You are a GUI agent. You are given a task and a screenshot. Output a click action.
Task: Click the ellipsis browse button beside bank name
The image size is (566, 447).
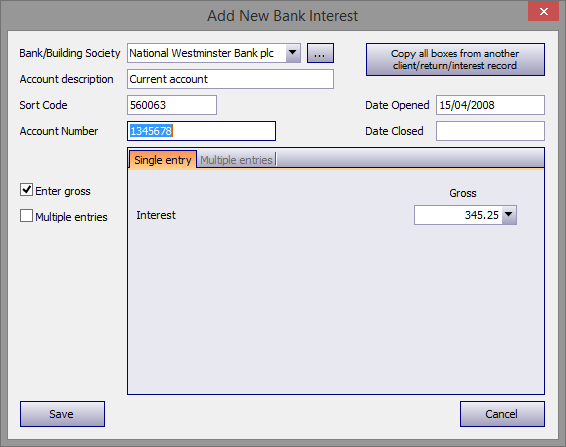click(320, 53)
